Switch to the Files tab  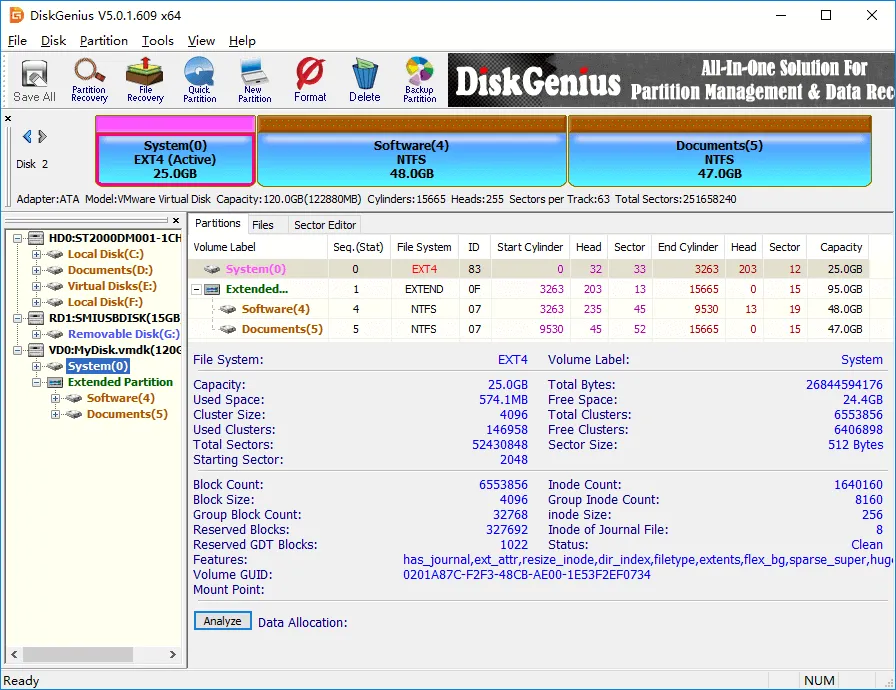click(265, 224)
